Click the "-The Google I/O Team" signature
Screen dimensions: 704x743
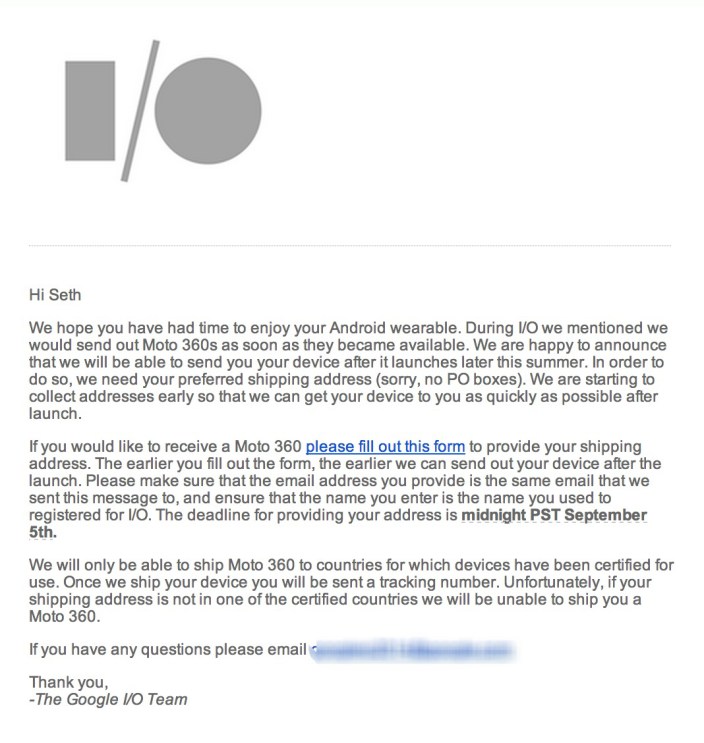coord(108,699)
